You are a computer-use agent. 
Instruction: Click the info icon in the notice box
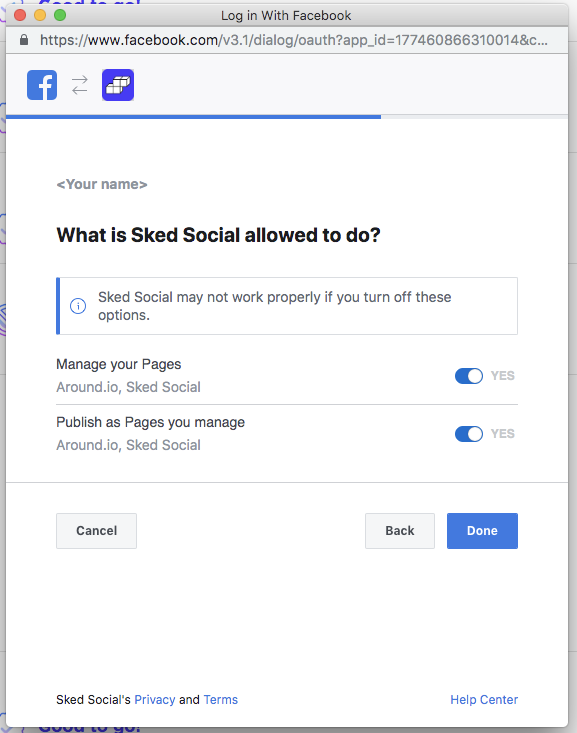tap(78, 306)
